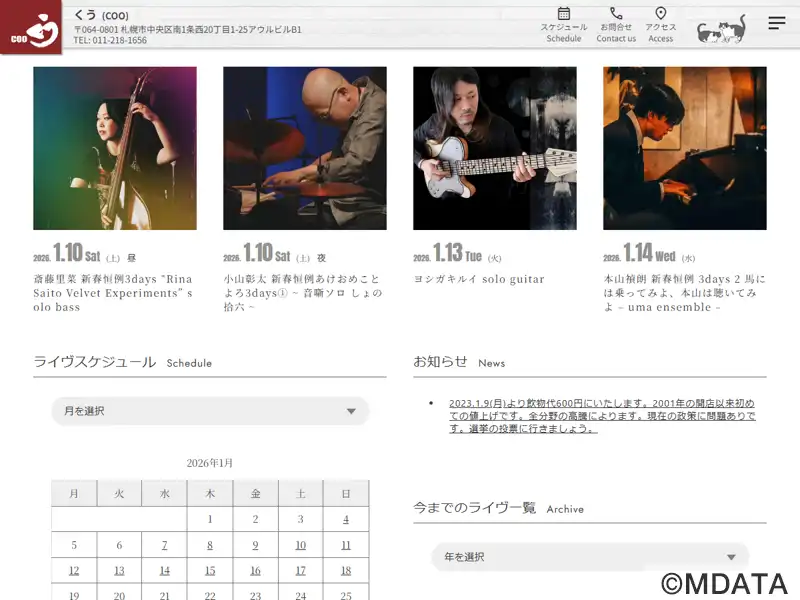Click the お知らせ News heading

(459, 362)
